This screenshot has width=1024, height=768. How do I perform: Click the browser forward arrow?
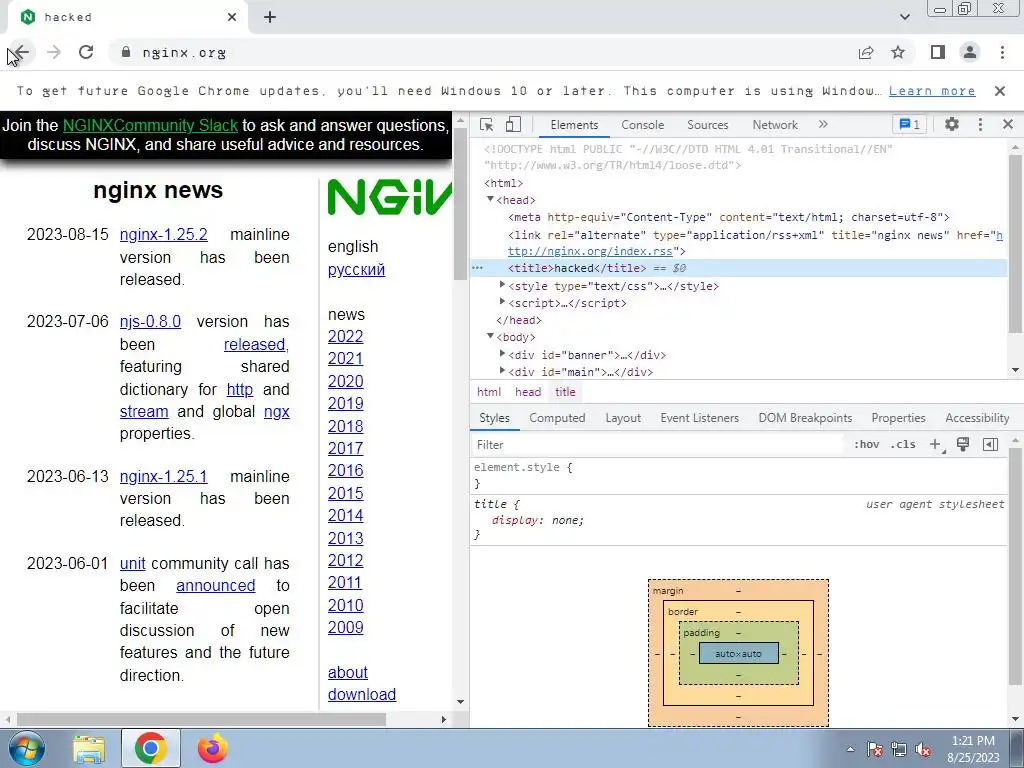54,53
